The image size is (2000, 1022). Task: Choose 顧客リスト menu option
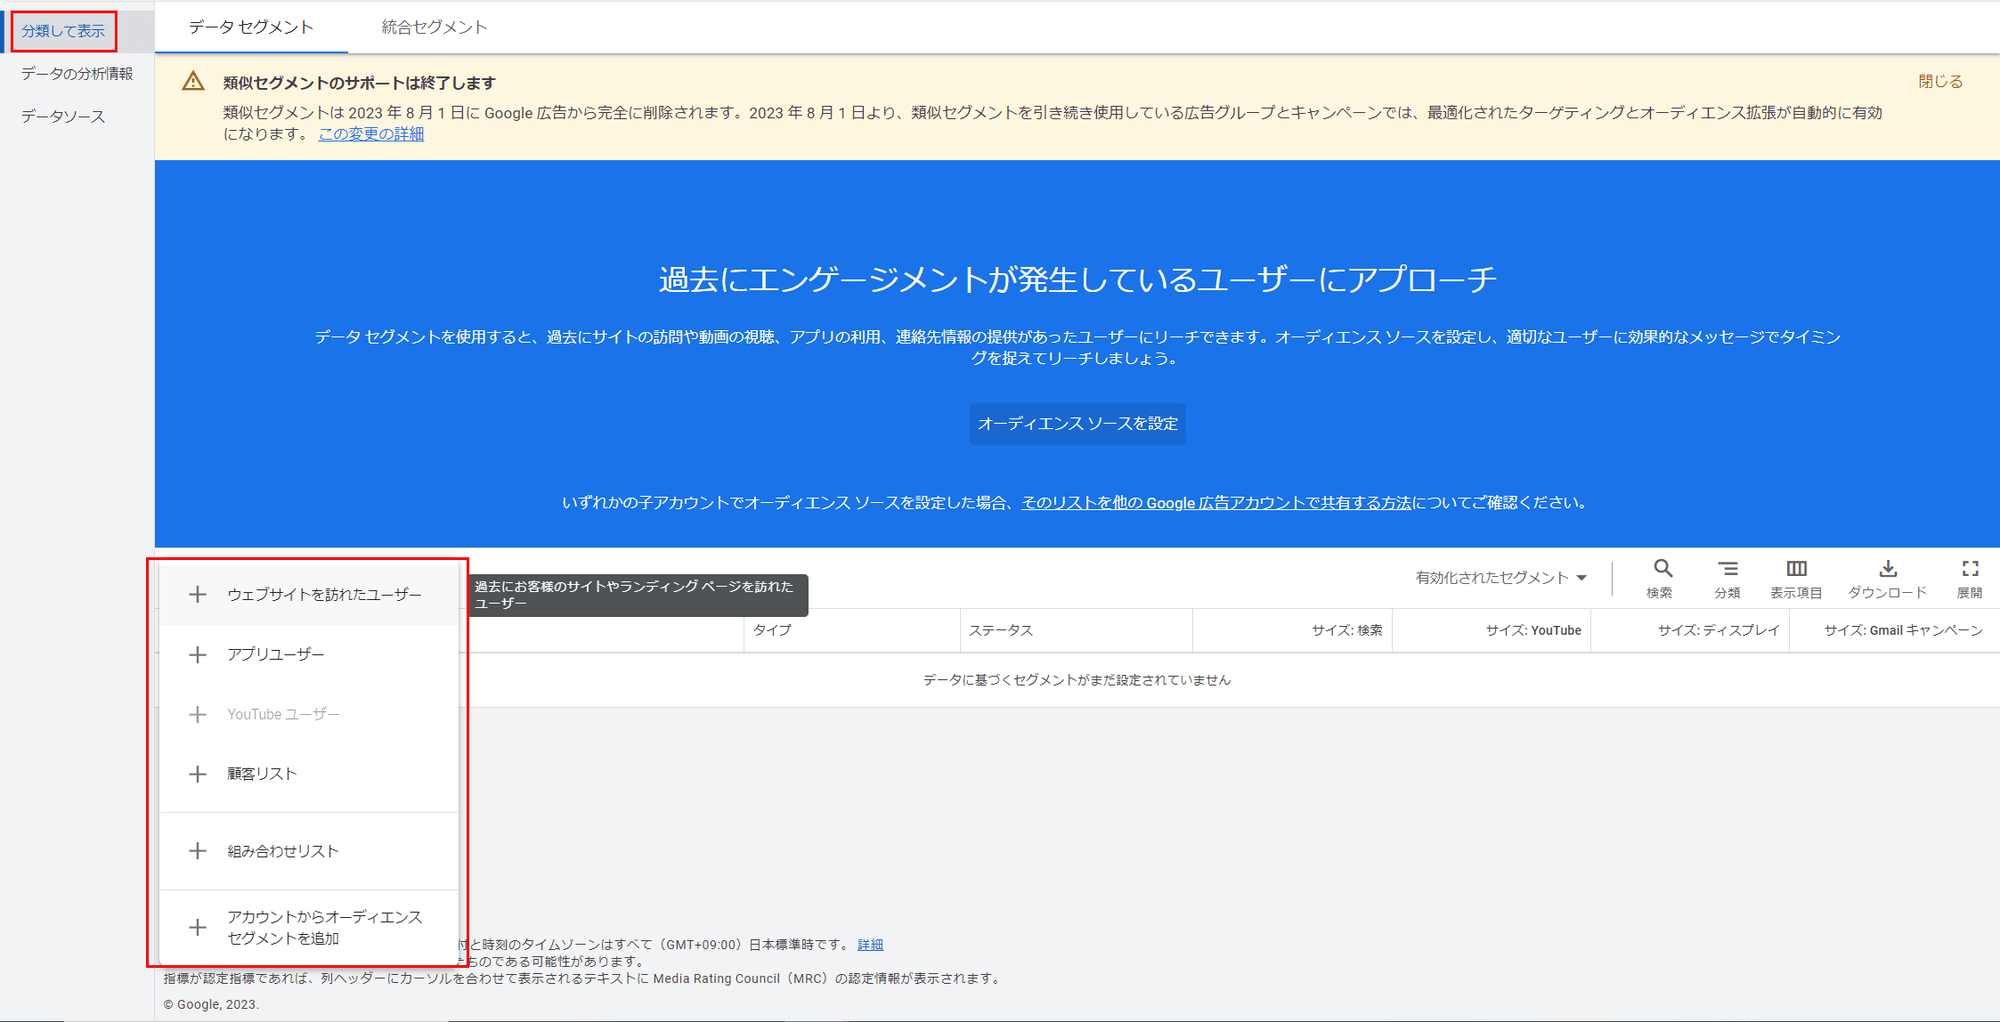[x=309, y=774]
